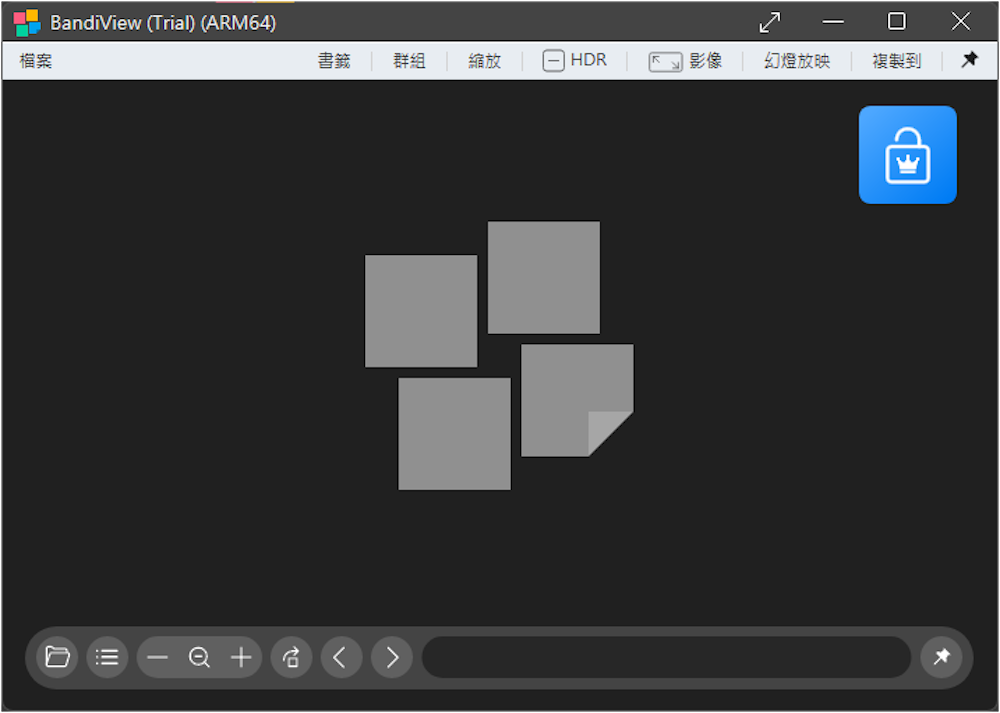Click the zoom in plus icon
The width and height of the screenshot is (1000, 713).
coord(241,657)
